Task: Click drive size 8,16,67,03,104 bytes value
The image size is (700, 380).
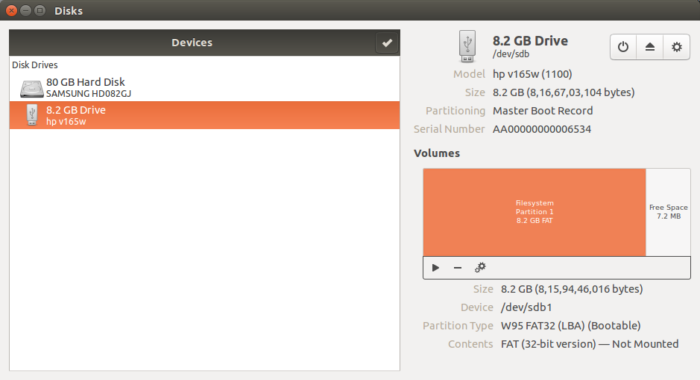Action: coord(563,92)
